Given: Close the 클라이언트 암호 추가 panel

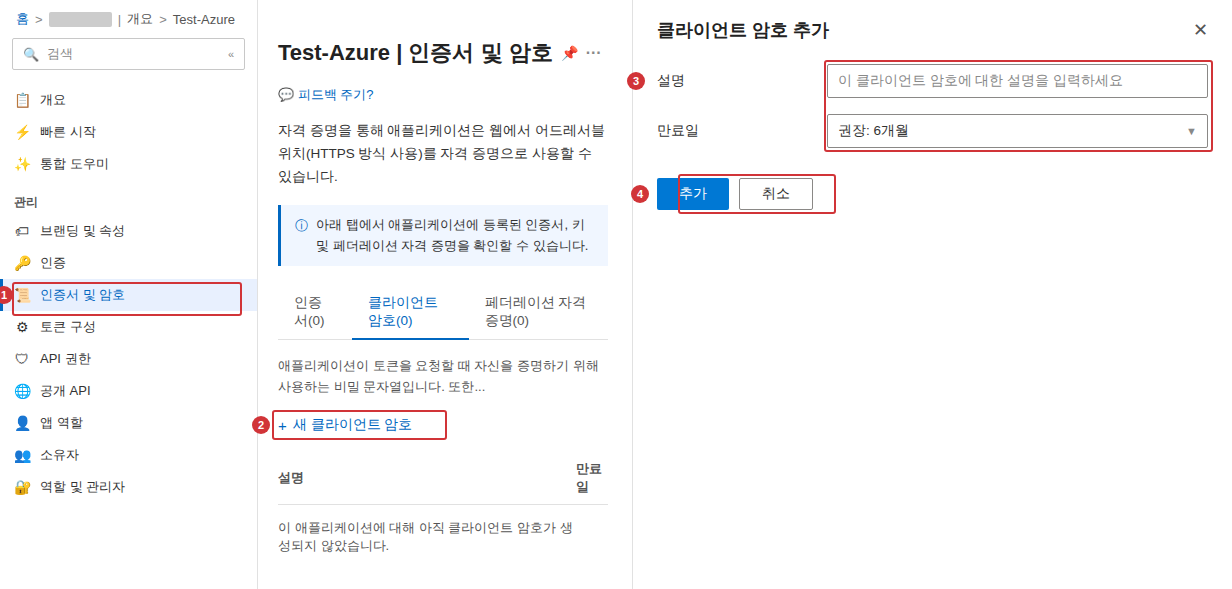Looking at the screenshot, I should 1200,30.
